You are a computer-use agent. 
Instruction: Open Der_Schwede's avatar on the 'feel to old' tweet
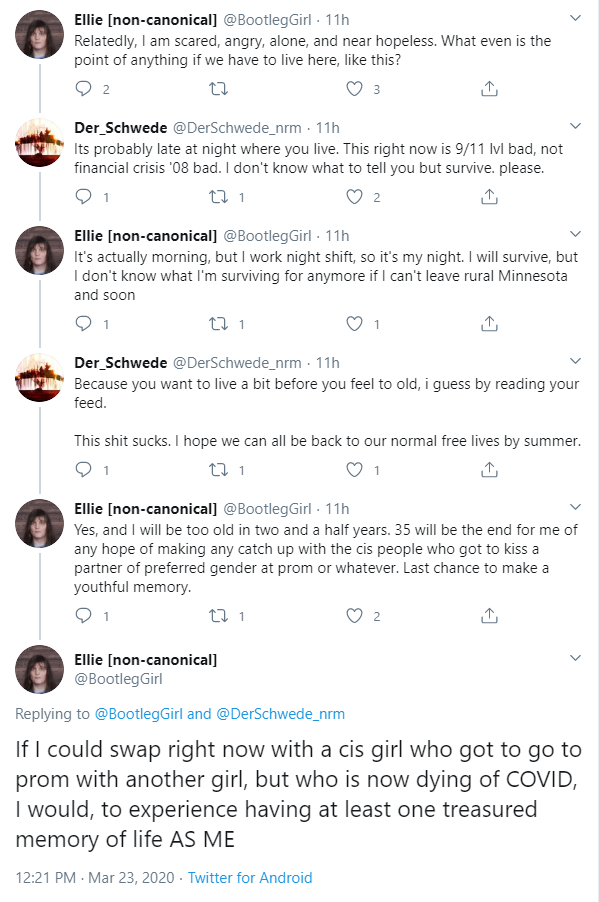40,377
